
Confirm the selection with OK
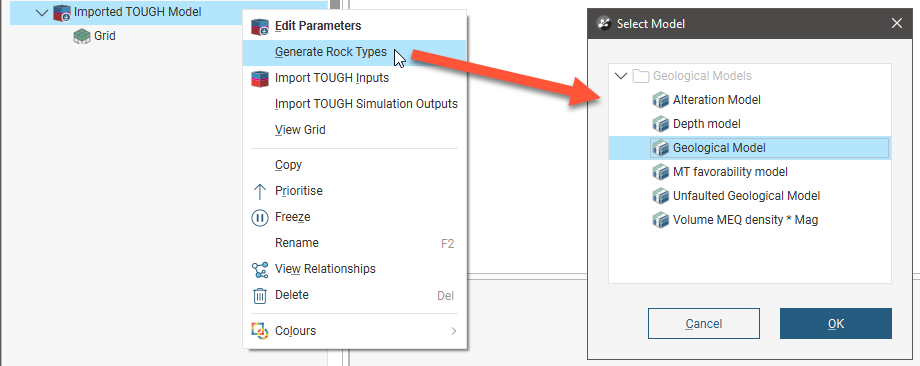[836, 324]
